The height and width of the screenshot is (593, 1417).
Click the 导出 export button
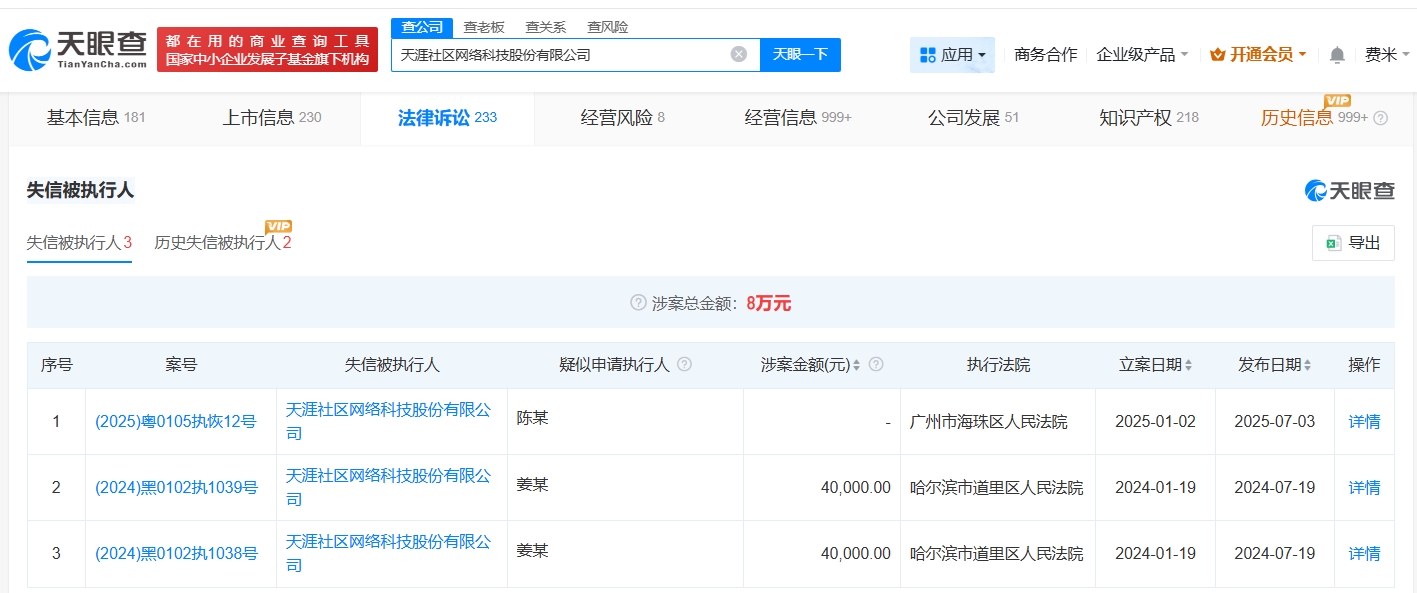coord(1353,243)
